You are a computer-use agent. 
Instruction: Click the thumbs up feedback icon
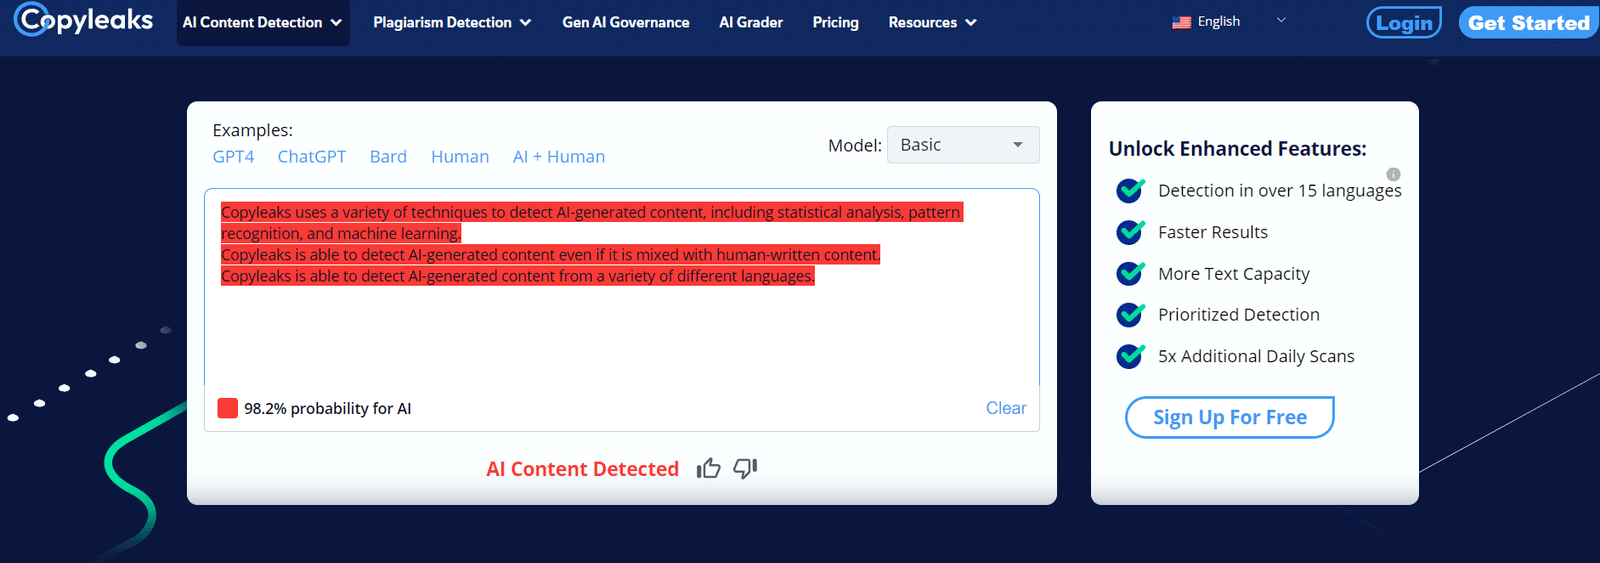pos(708,468)
